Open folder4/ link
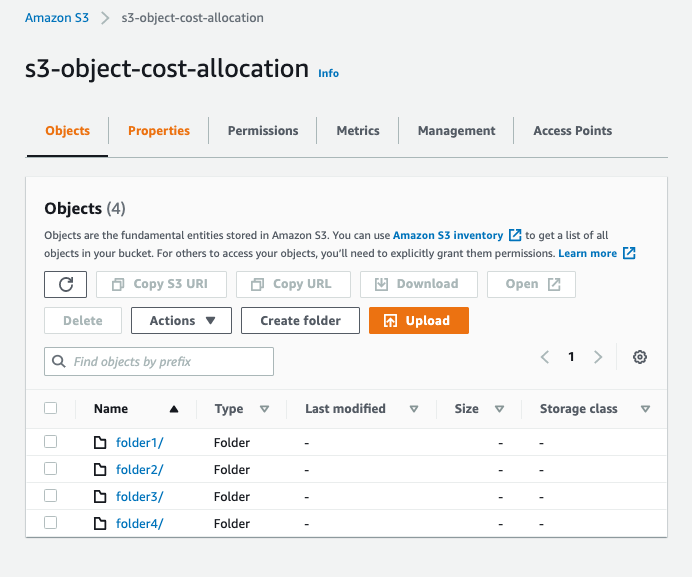Viewport: 692px width, 577px height. pyautogui.click(x=139, y=524)
